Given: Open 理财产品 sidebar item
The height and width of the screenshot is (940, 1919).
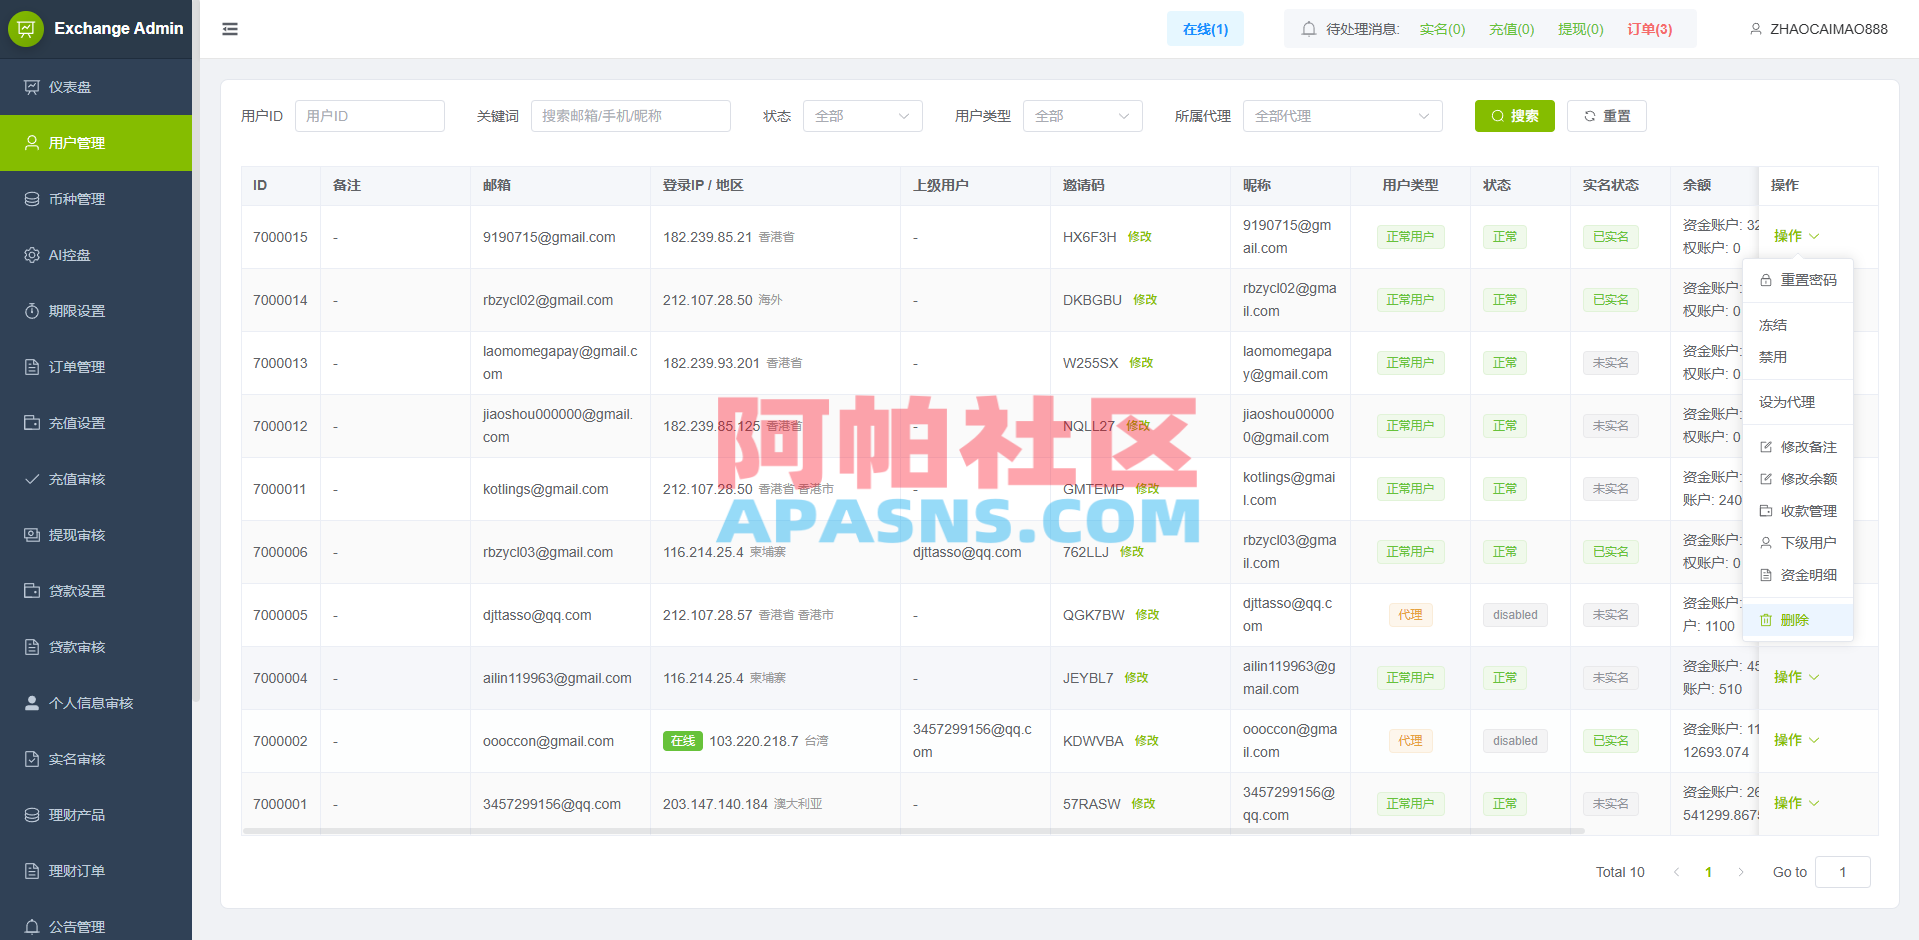Looking at the screenshot, I should [96, 815].
